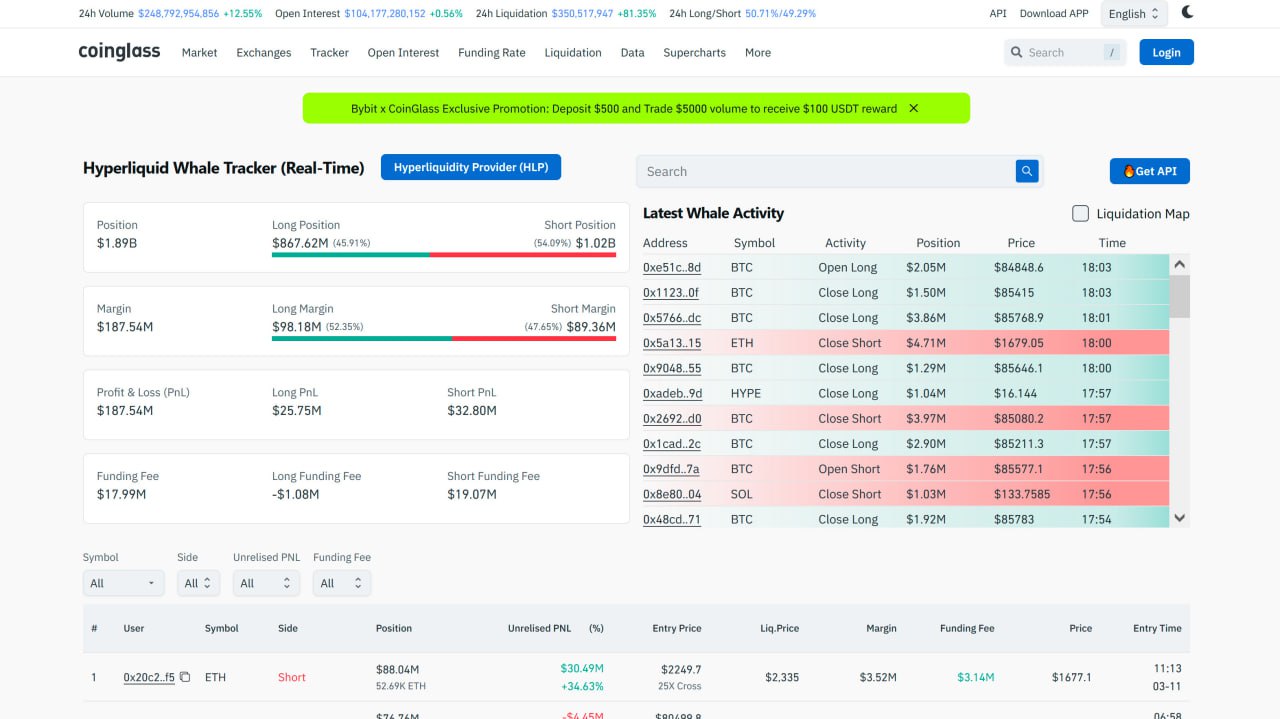Click the Open Interest value $104,177,280,152

pyautogui.click(x=385, y=13)
